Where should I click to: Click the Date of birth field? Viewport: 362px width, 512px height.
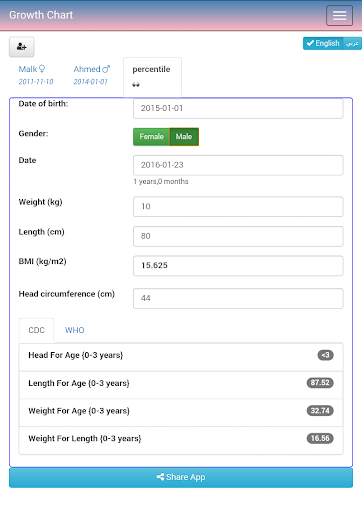pos(238,108)
